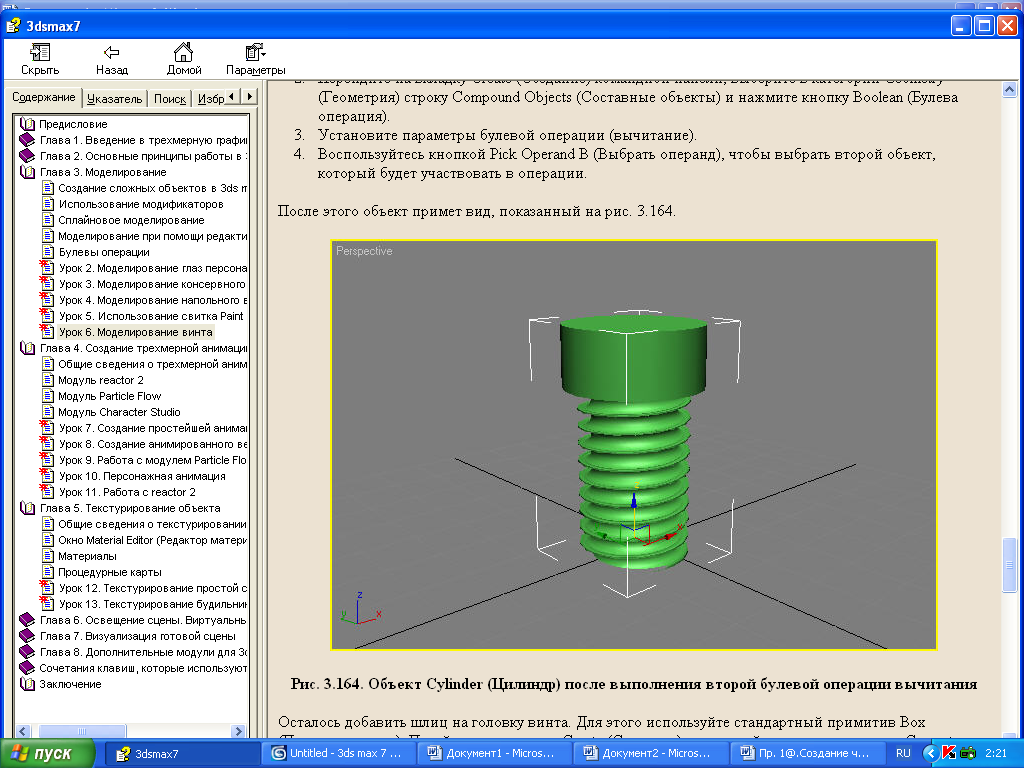Screen dimensions: 1024x768
Task: Open Модуль reactor 2 topic
Action: (x=101, y=380)
